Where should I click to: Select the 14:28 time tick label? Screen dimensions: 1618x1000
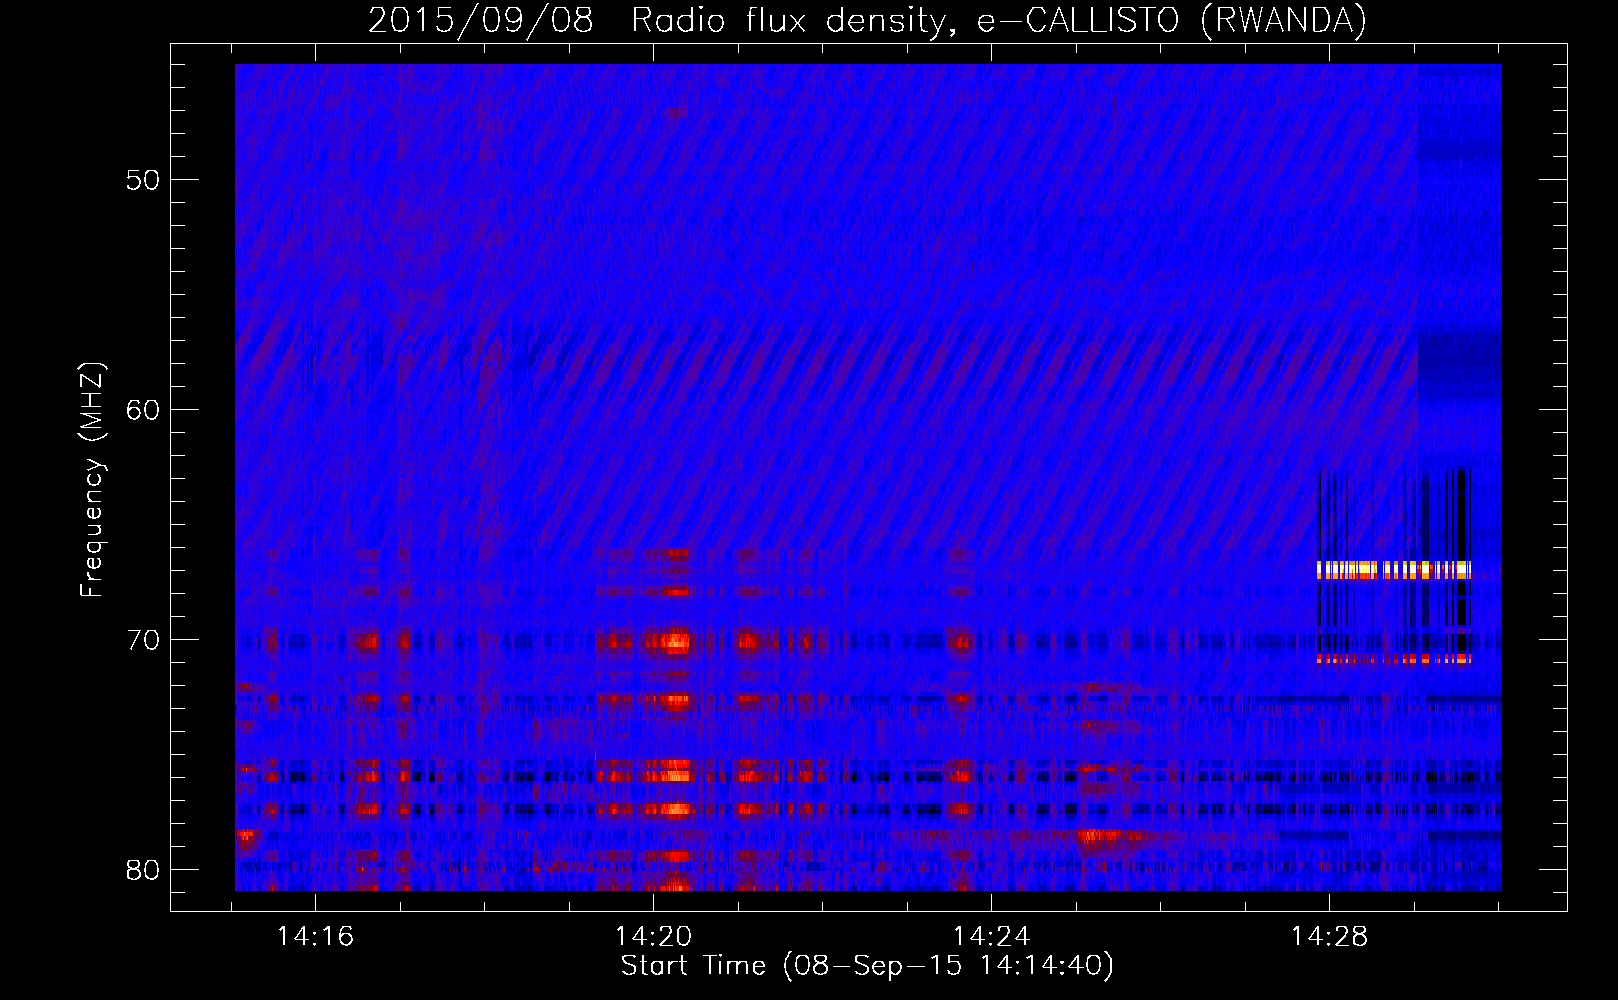pos(1330,936)
